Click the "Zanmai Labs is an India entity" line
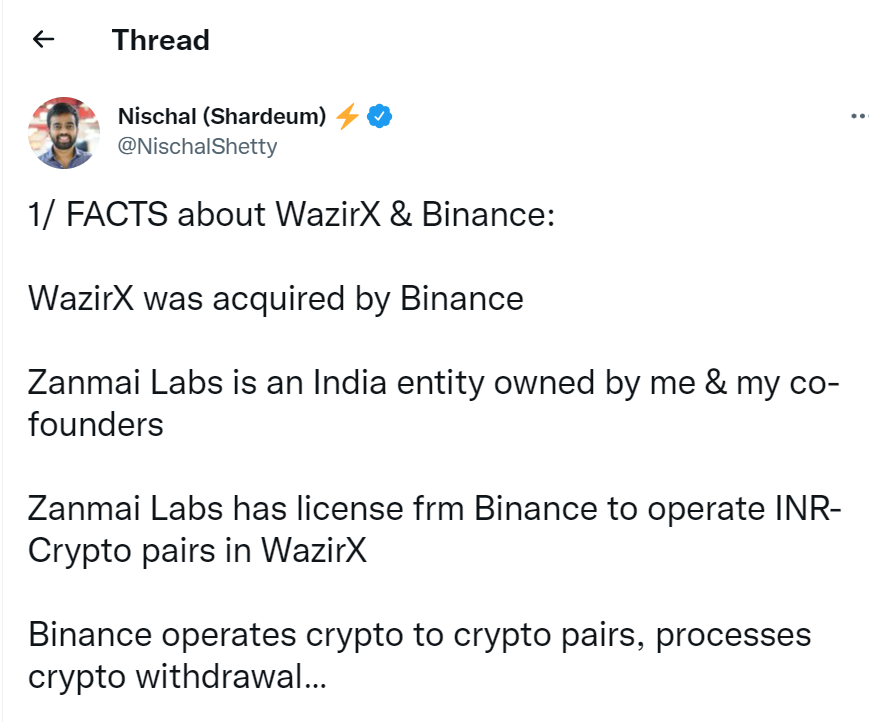This screenshot has width=869, height=722. [434, 383]
